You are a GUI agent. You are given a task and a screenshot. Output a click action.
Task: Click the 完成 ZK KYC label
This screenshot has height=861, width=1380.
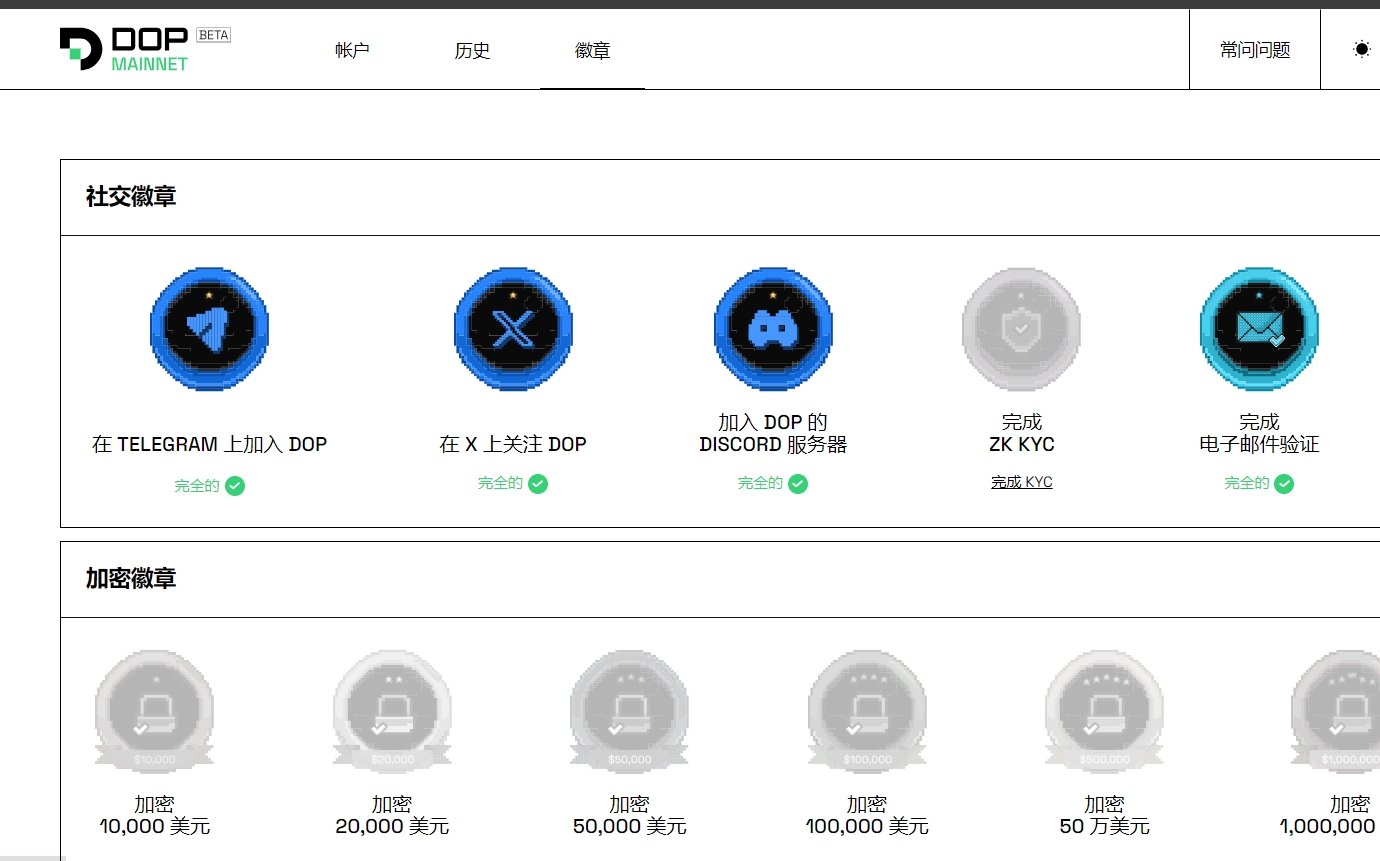click(1022, 433)
